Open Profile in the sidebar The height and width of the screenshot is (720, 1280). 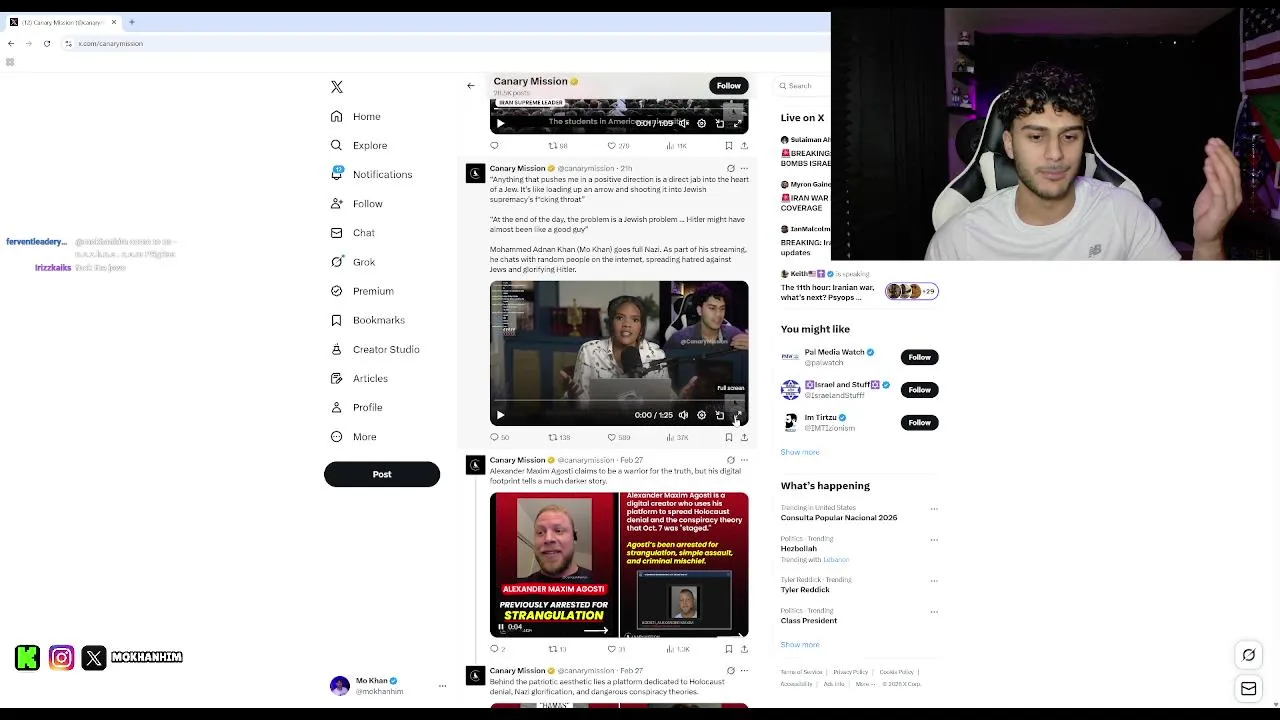356,407
